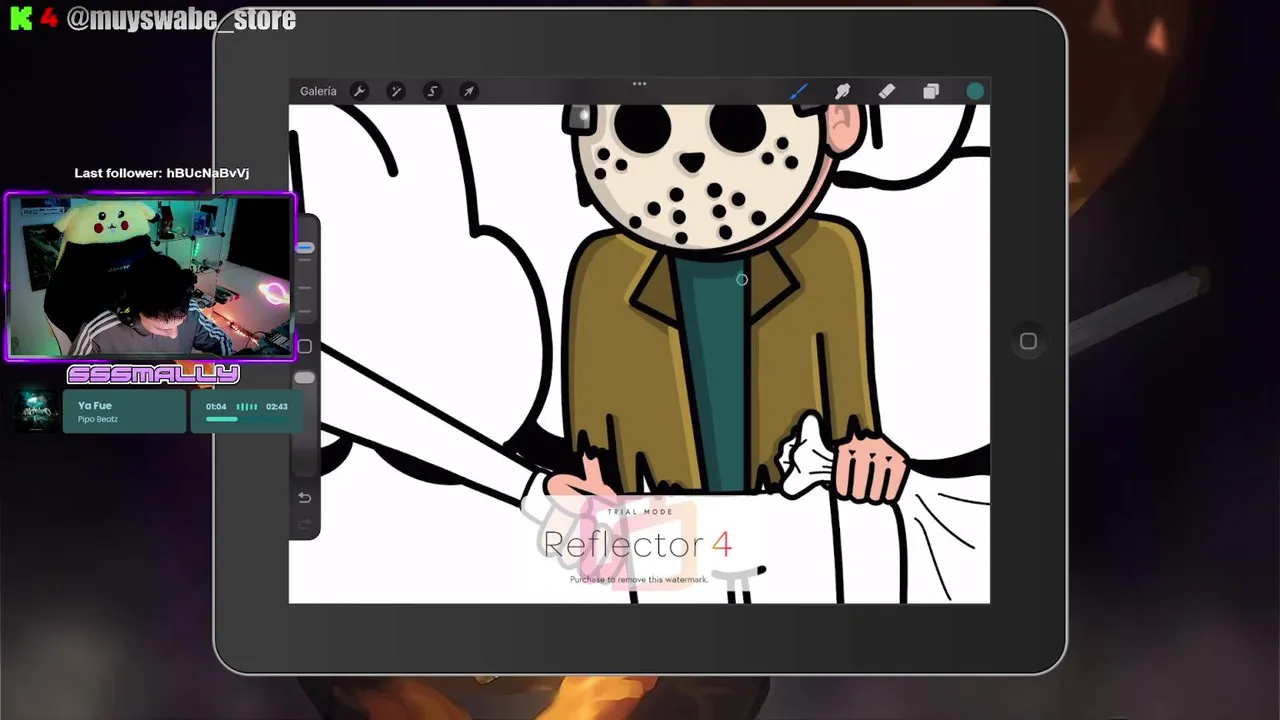The width and height of the screenshot is (1280, 720).
Task: Open the Layers panel
Action: (x=931, y=91)
